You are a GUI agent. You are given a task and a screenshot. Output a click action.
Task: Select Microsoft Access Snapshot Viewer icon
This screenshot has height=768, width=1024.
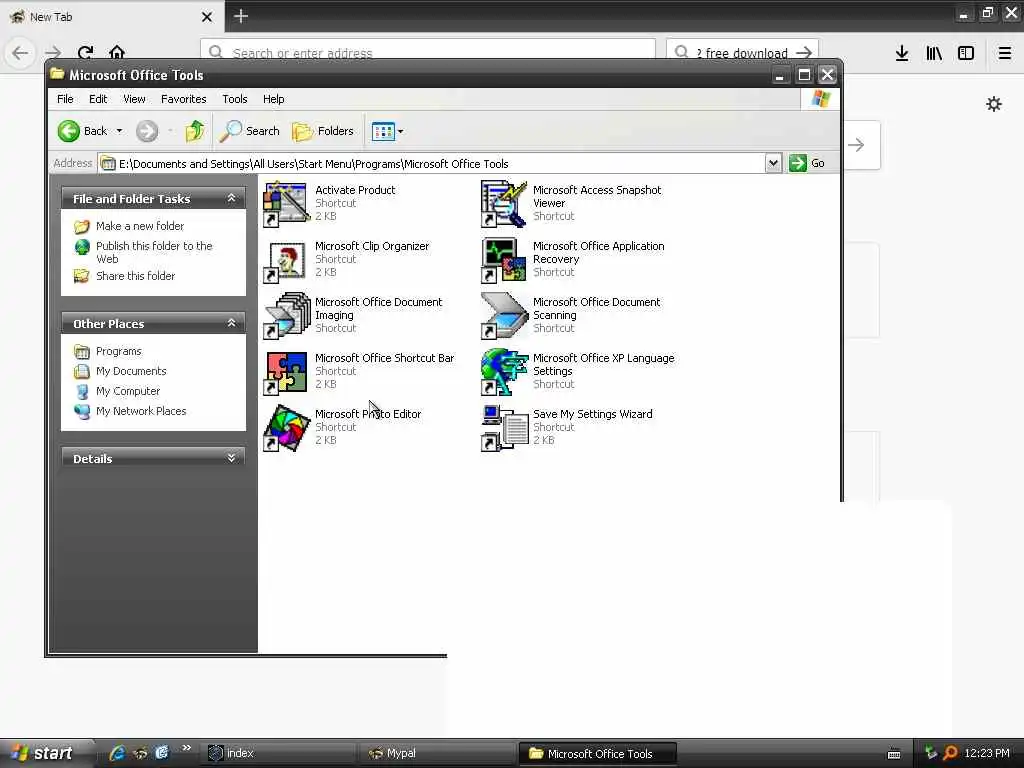[x=504, y=204]
